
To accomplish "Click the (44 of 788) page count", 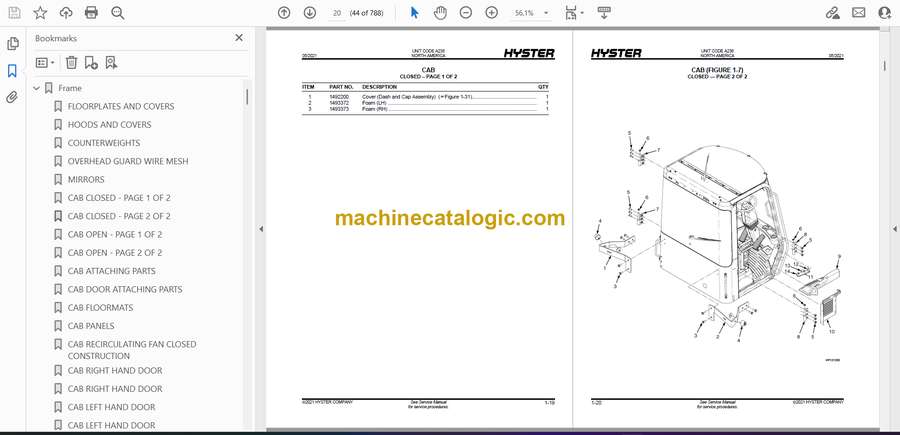I will 367,13.
